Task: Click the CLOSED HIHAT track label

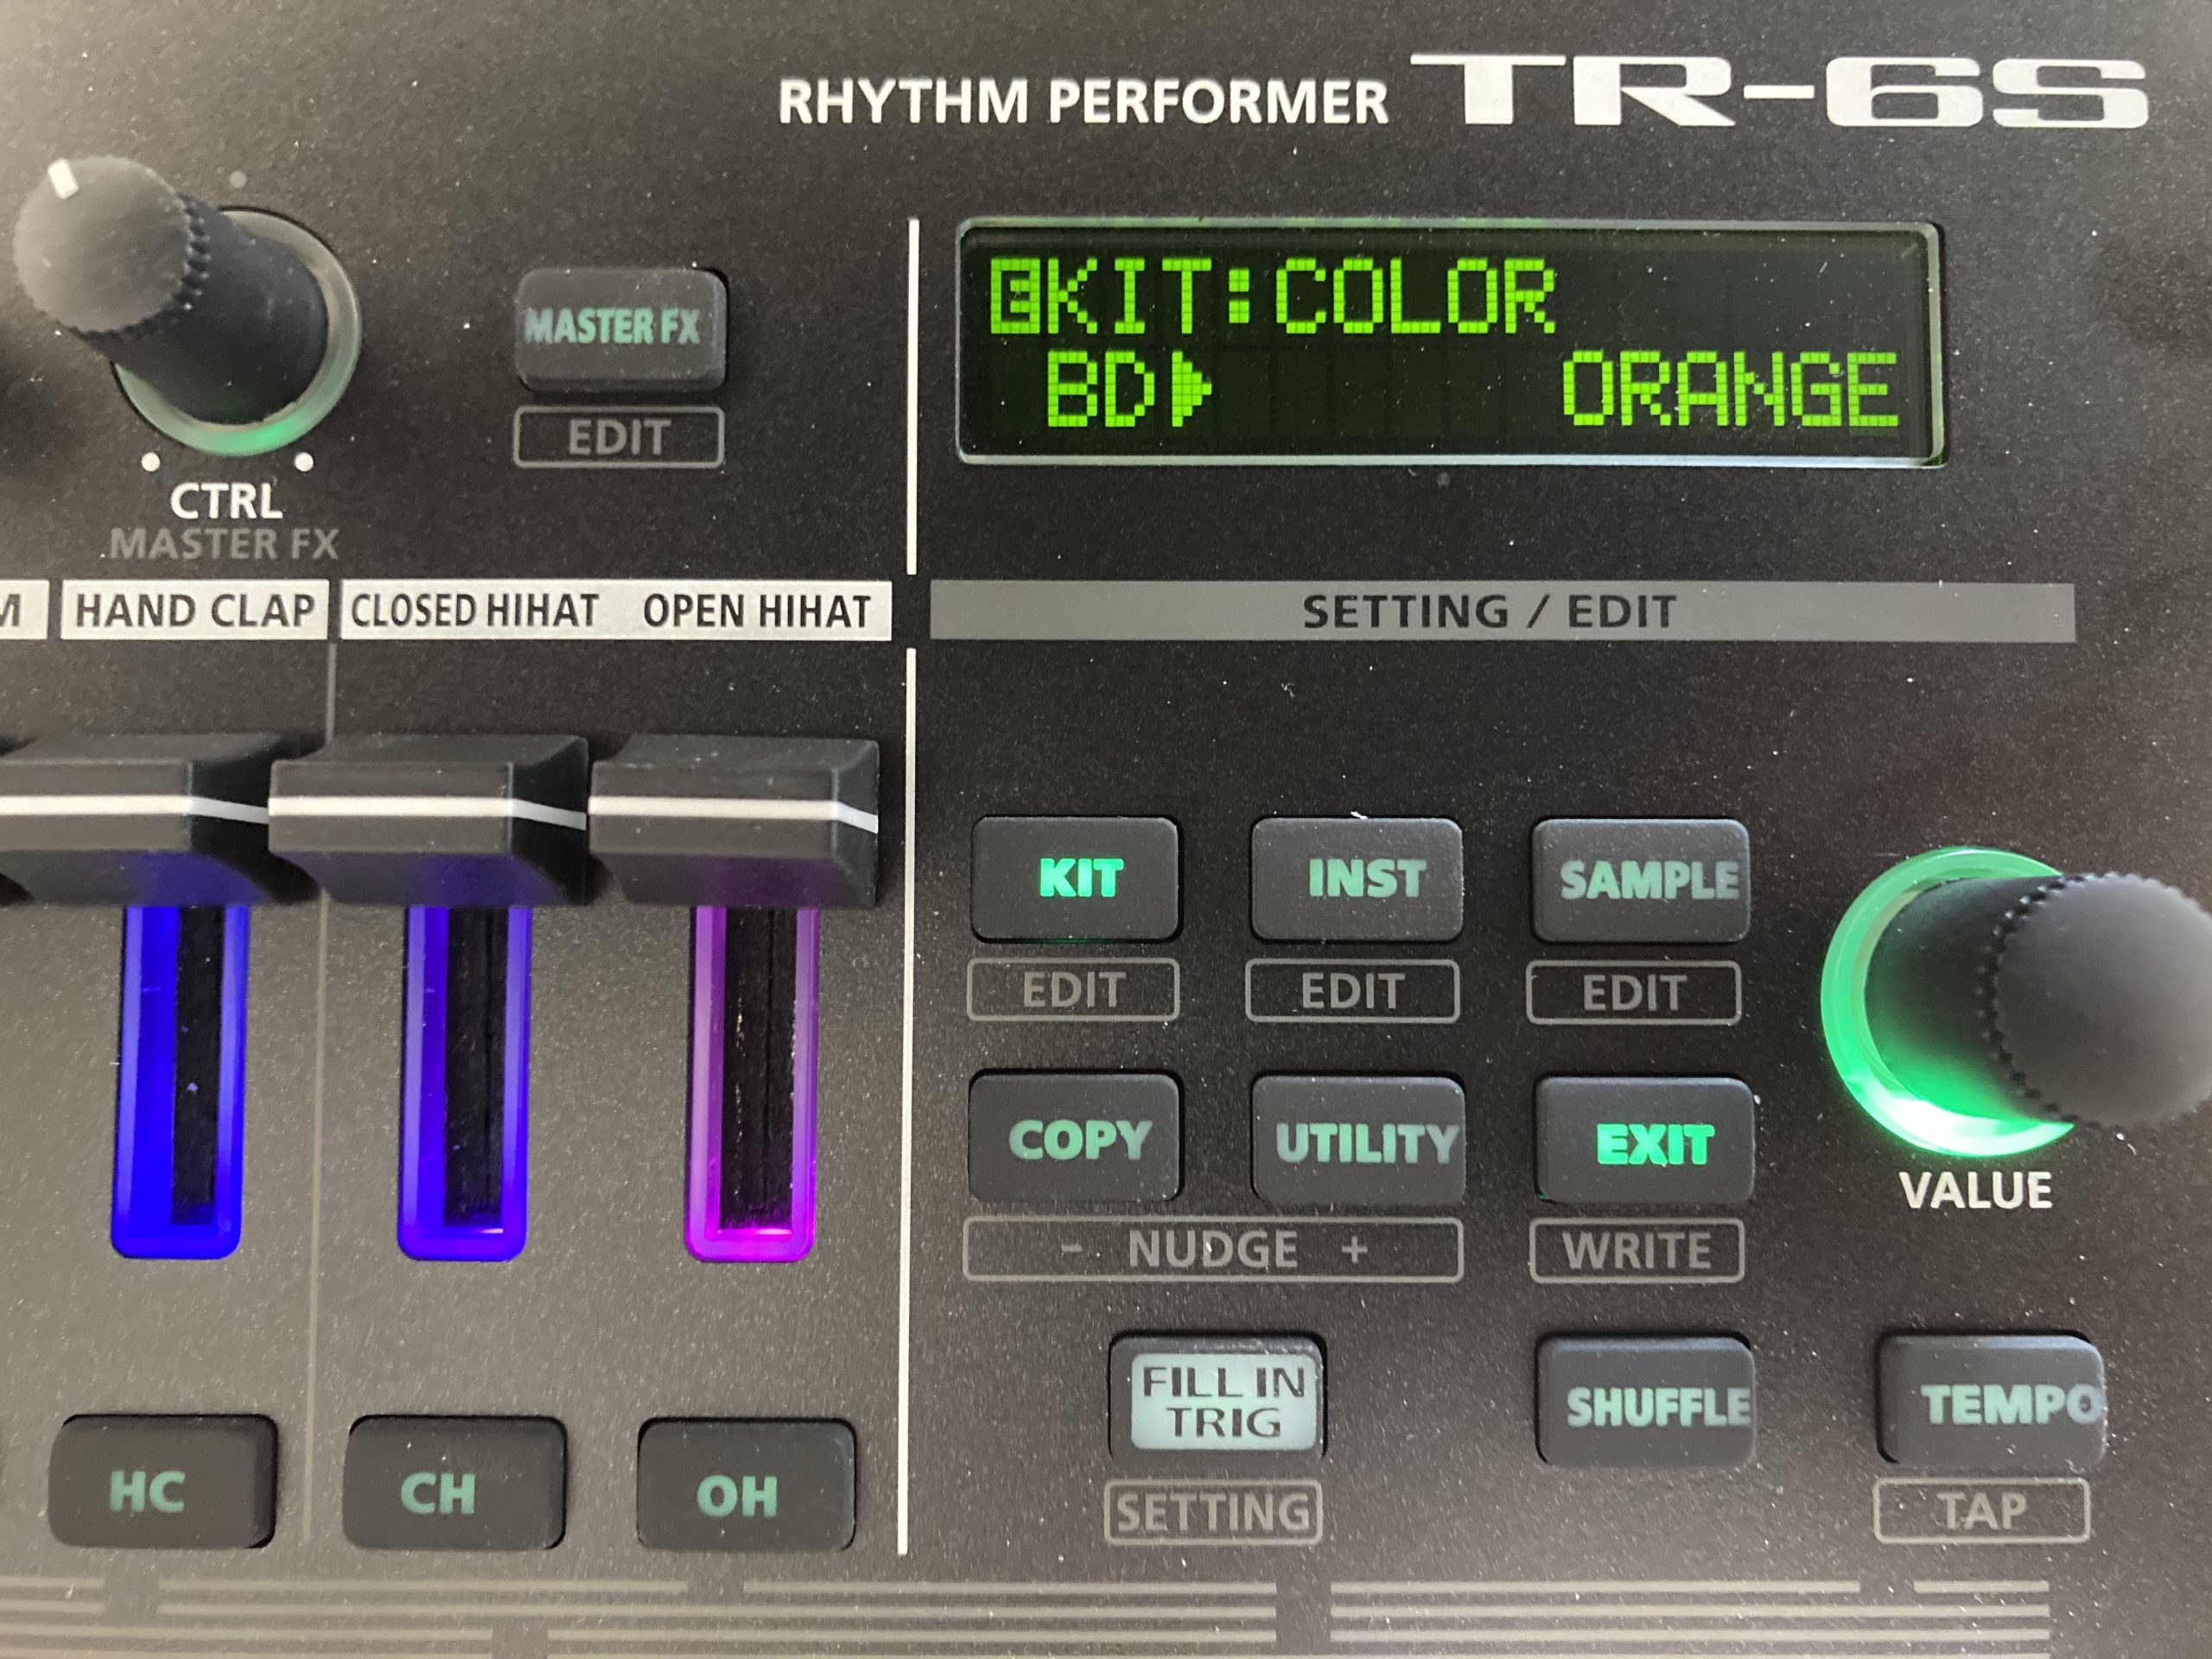Action: tap(474, 610)
